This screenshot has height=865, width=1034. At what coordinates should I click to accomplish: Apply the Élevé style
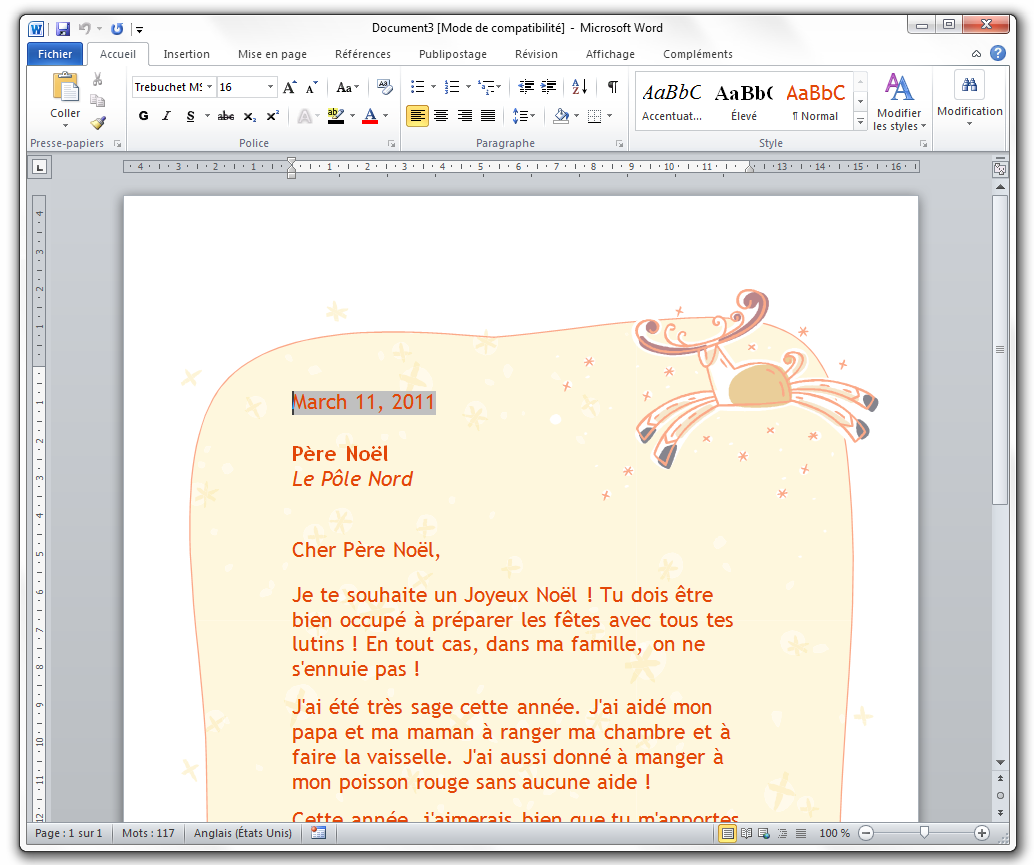pos(744,101)
